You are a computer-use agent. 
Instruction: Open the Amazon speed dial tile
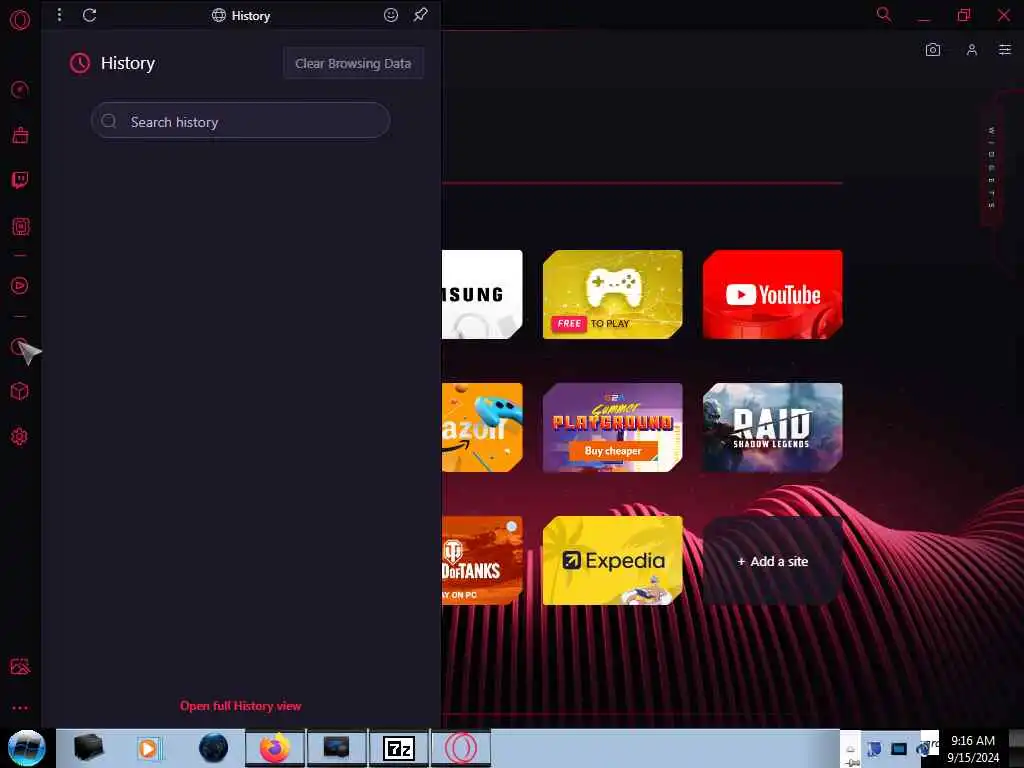click(482, 428)
